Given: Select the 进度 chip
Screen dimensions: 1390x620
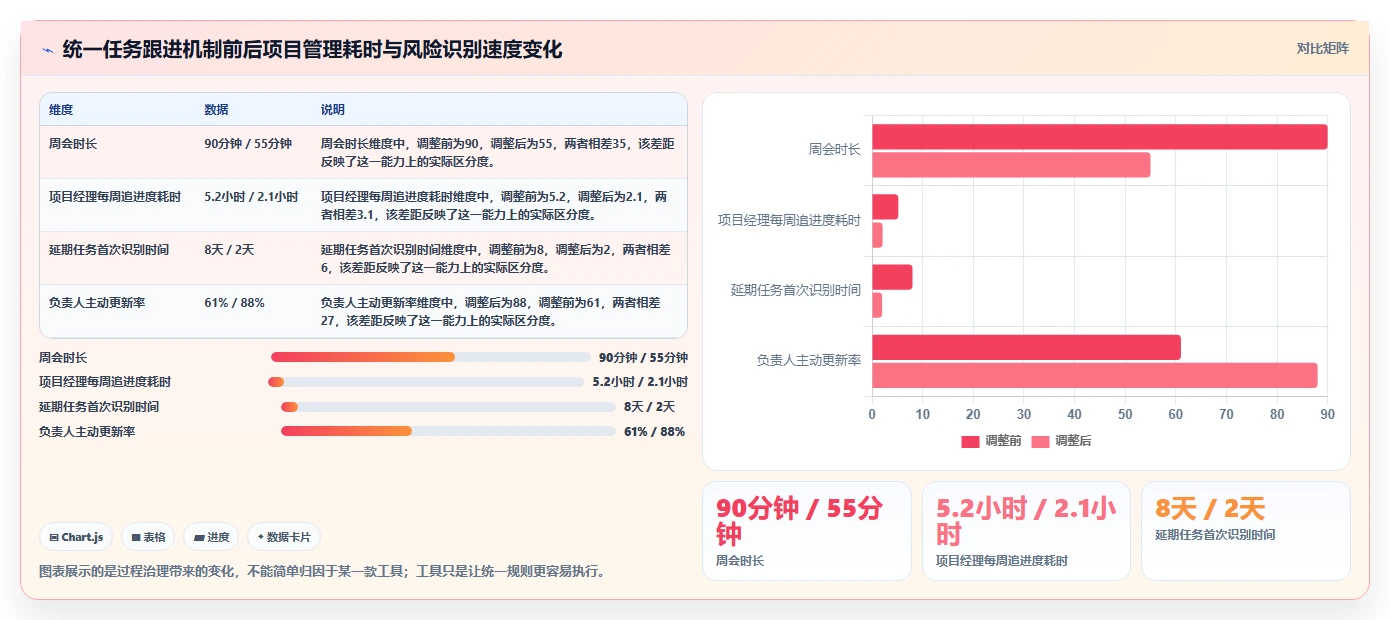Looking at the screenshot, I should [x=212, y=537].
